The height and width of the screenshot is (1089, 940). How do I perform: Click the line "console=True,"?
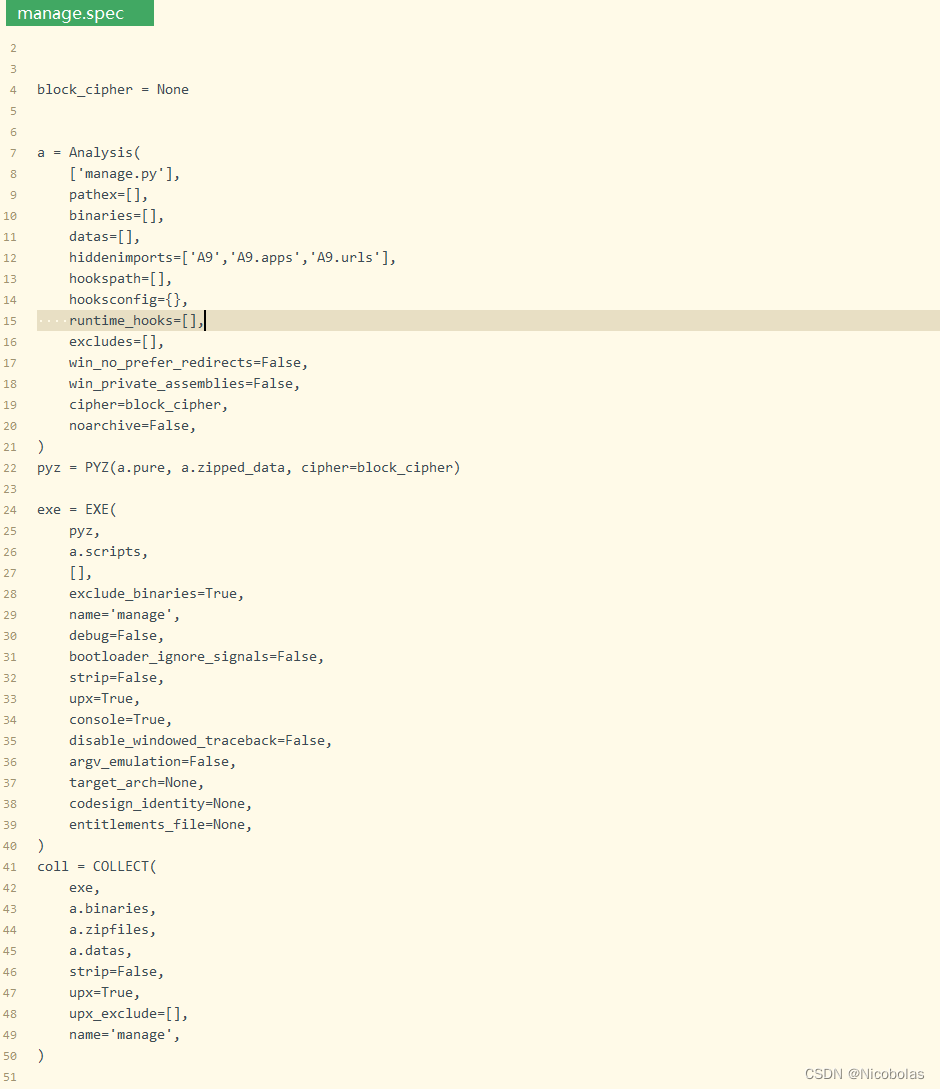[120, 720]
